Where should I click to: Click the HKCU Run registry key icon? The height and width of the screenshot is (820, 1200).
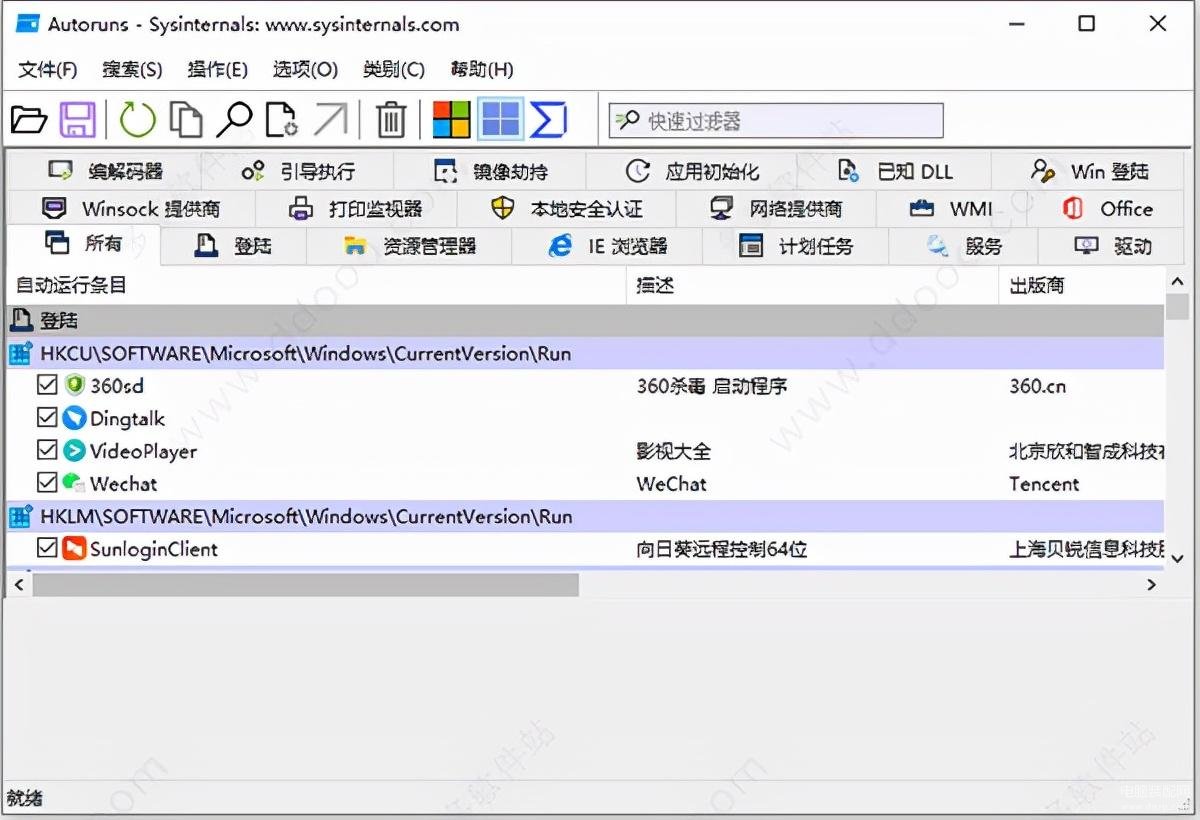tap(21, 353)
